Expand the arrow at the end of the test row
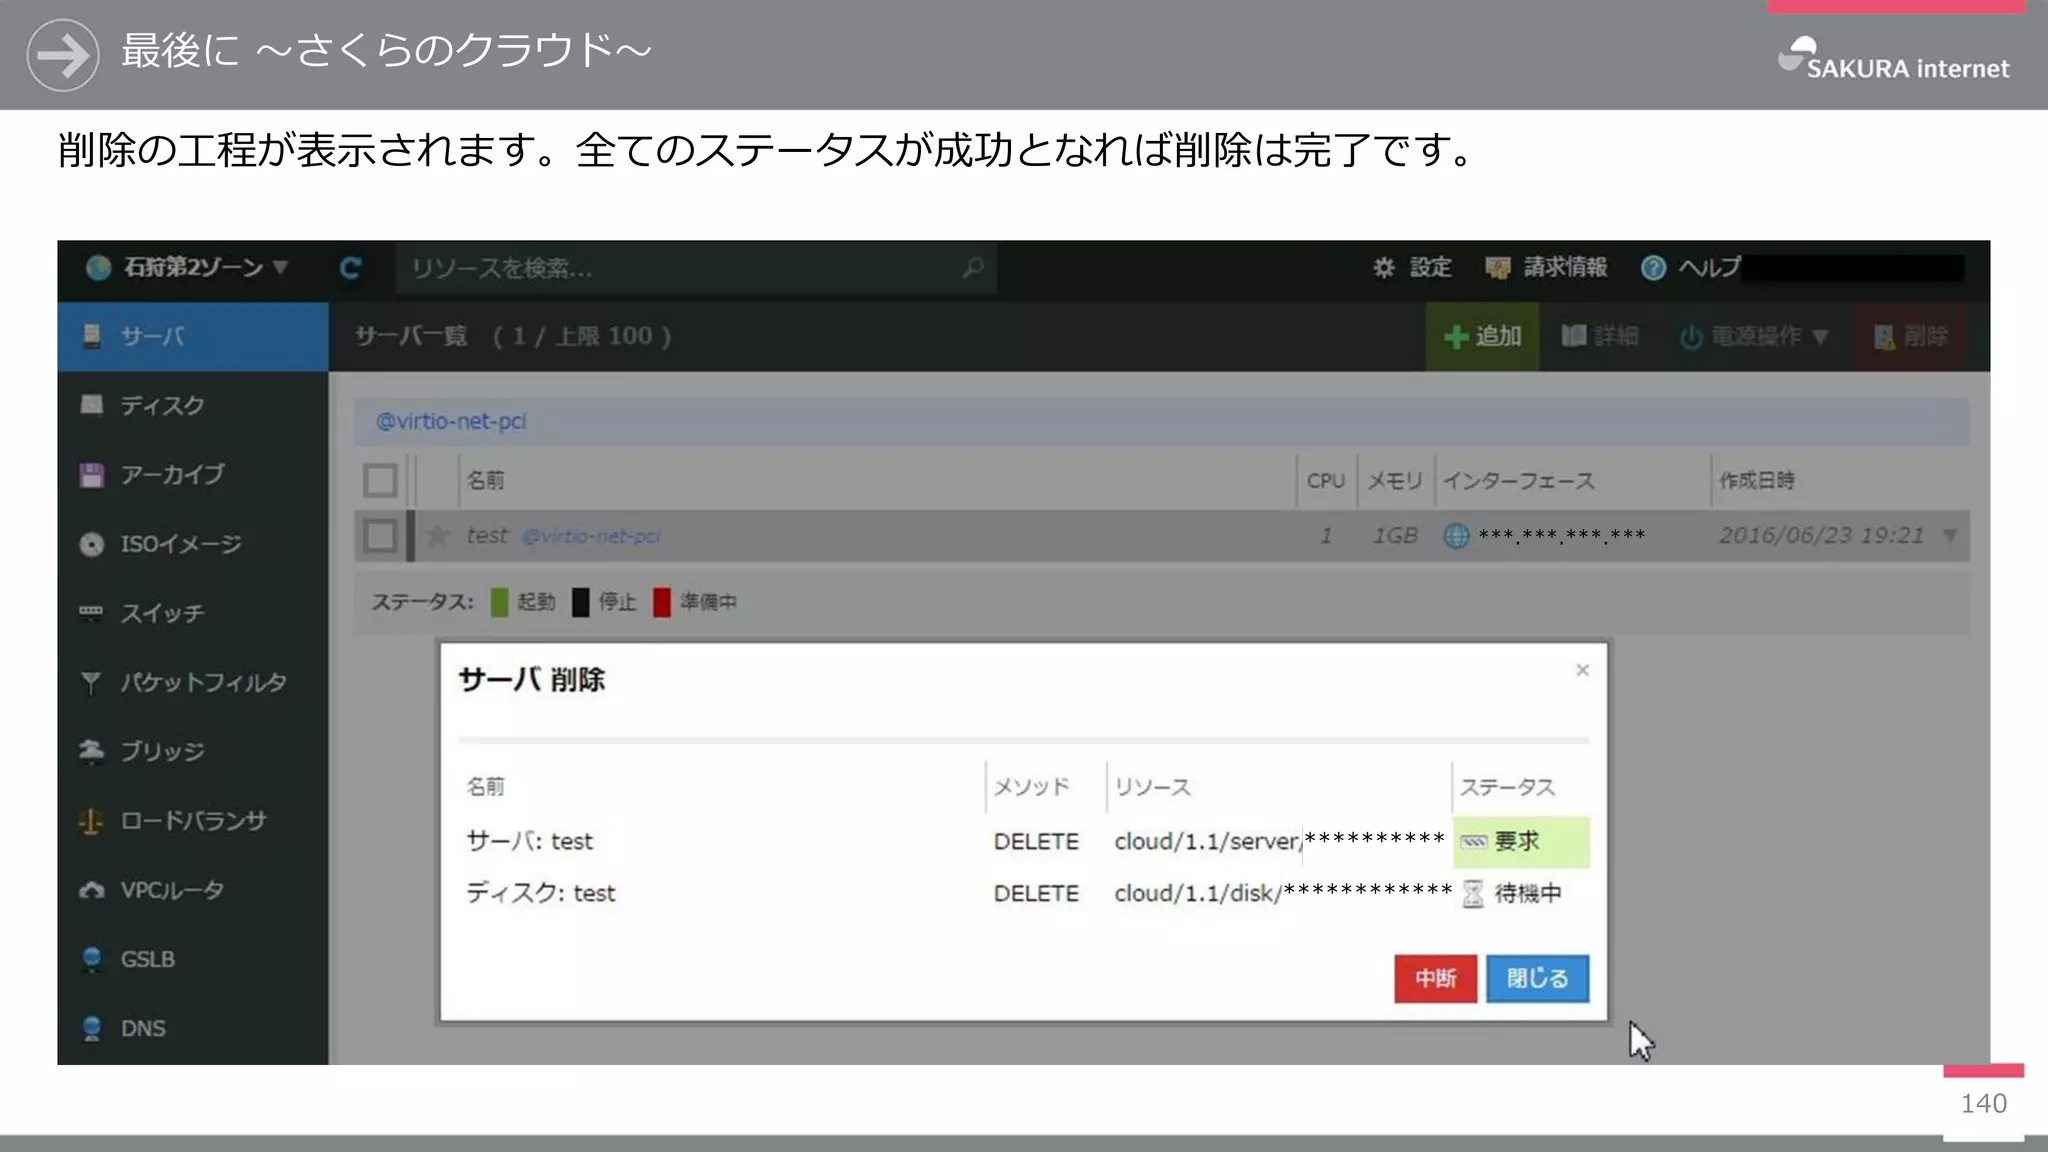Viewport: 2048px width, 1152px height. pos(1949,536)
